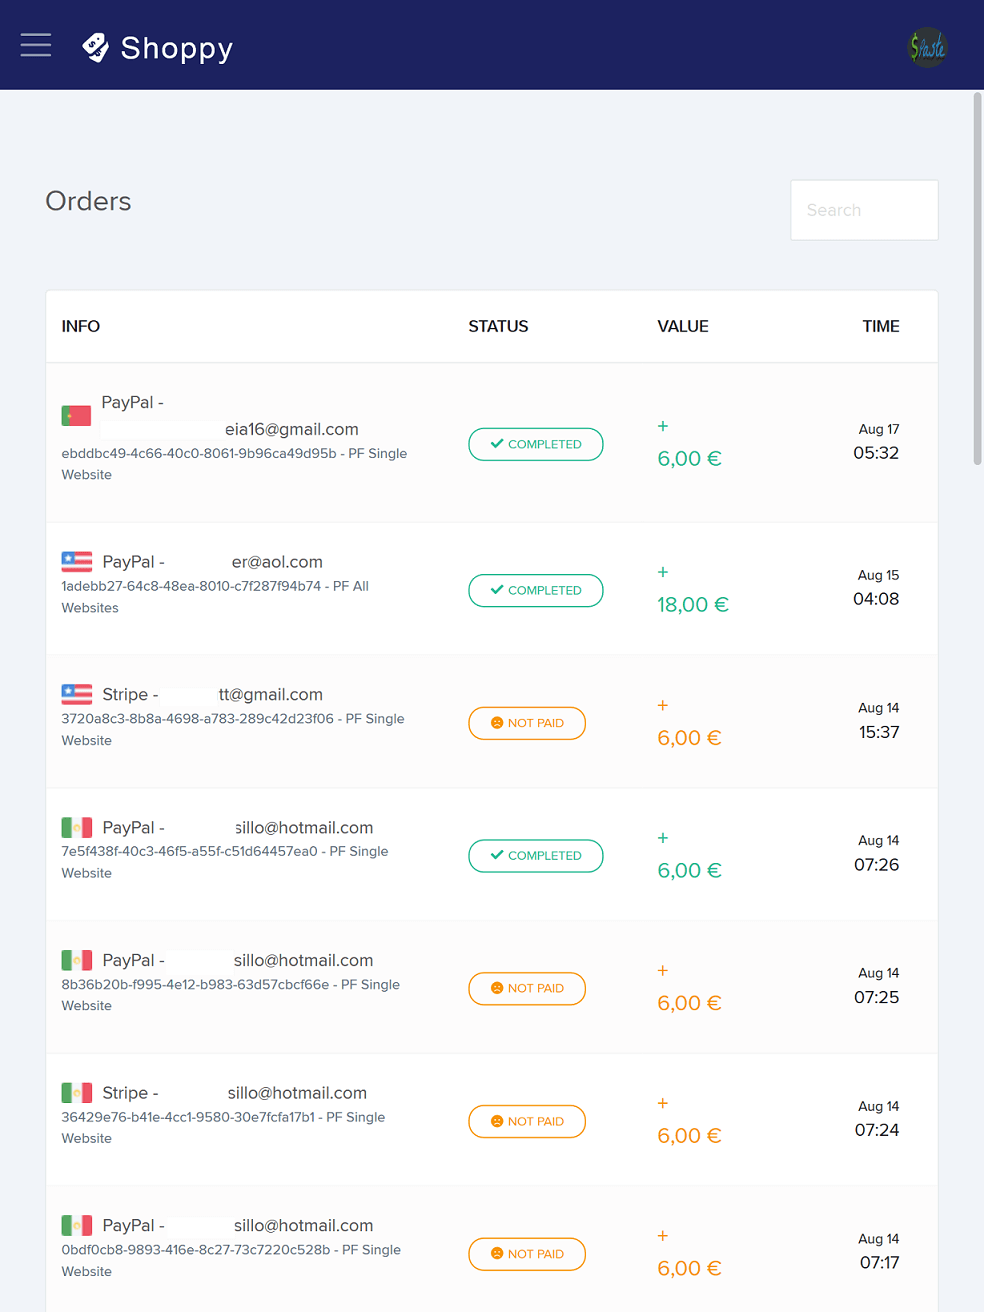Click the Mexico flag on order 8b36b20b
The image size is (984, 1312).
pos(77,960)
